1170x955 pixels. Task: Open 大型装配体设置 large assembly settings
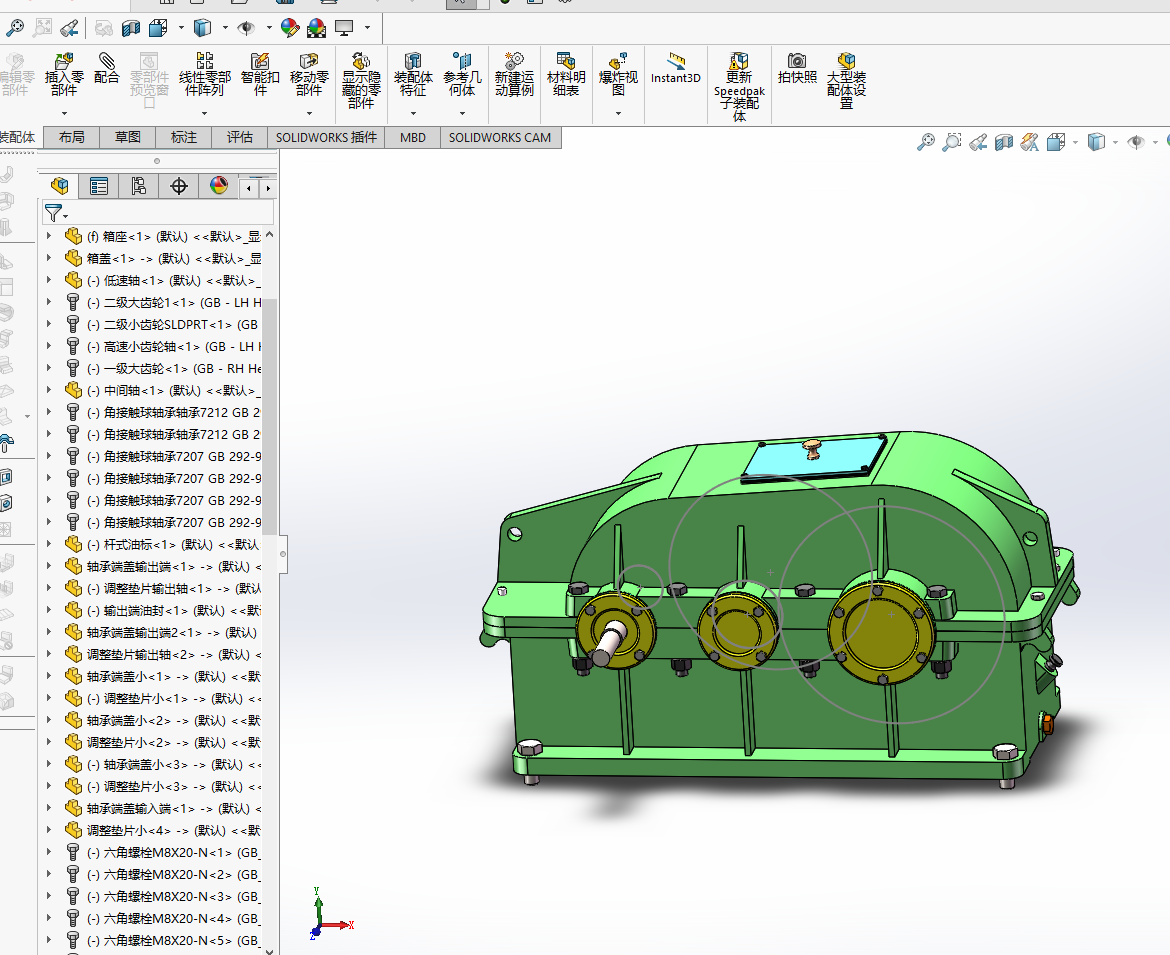coord(846,63)
